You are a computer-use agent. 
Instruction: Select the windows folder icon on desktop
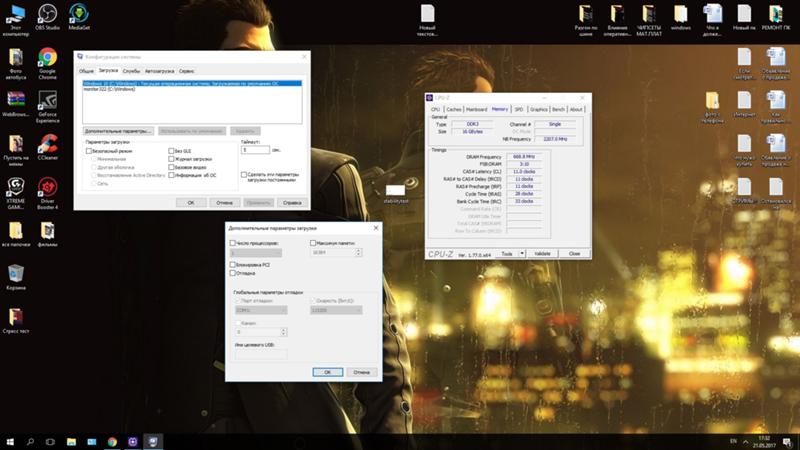pos(681,17)
